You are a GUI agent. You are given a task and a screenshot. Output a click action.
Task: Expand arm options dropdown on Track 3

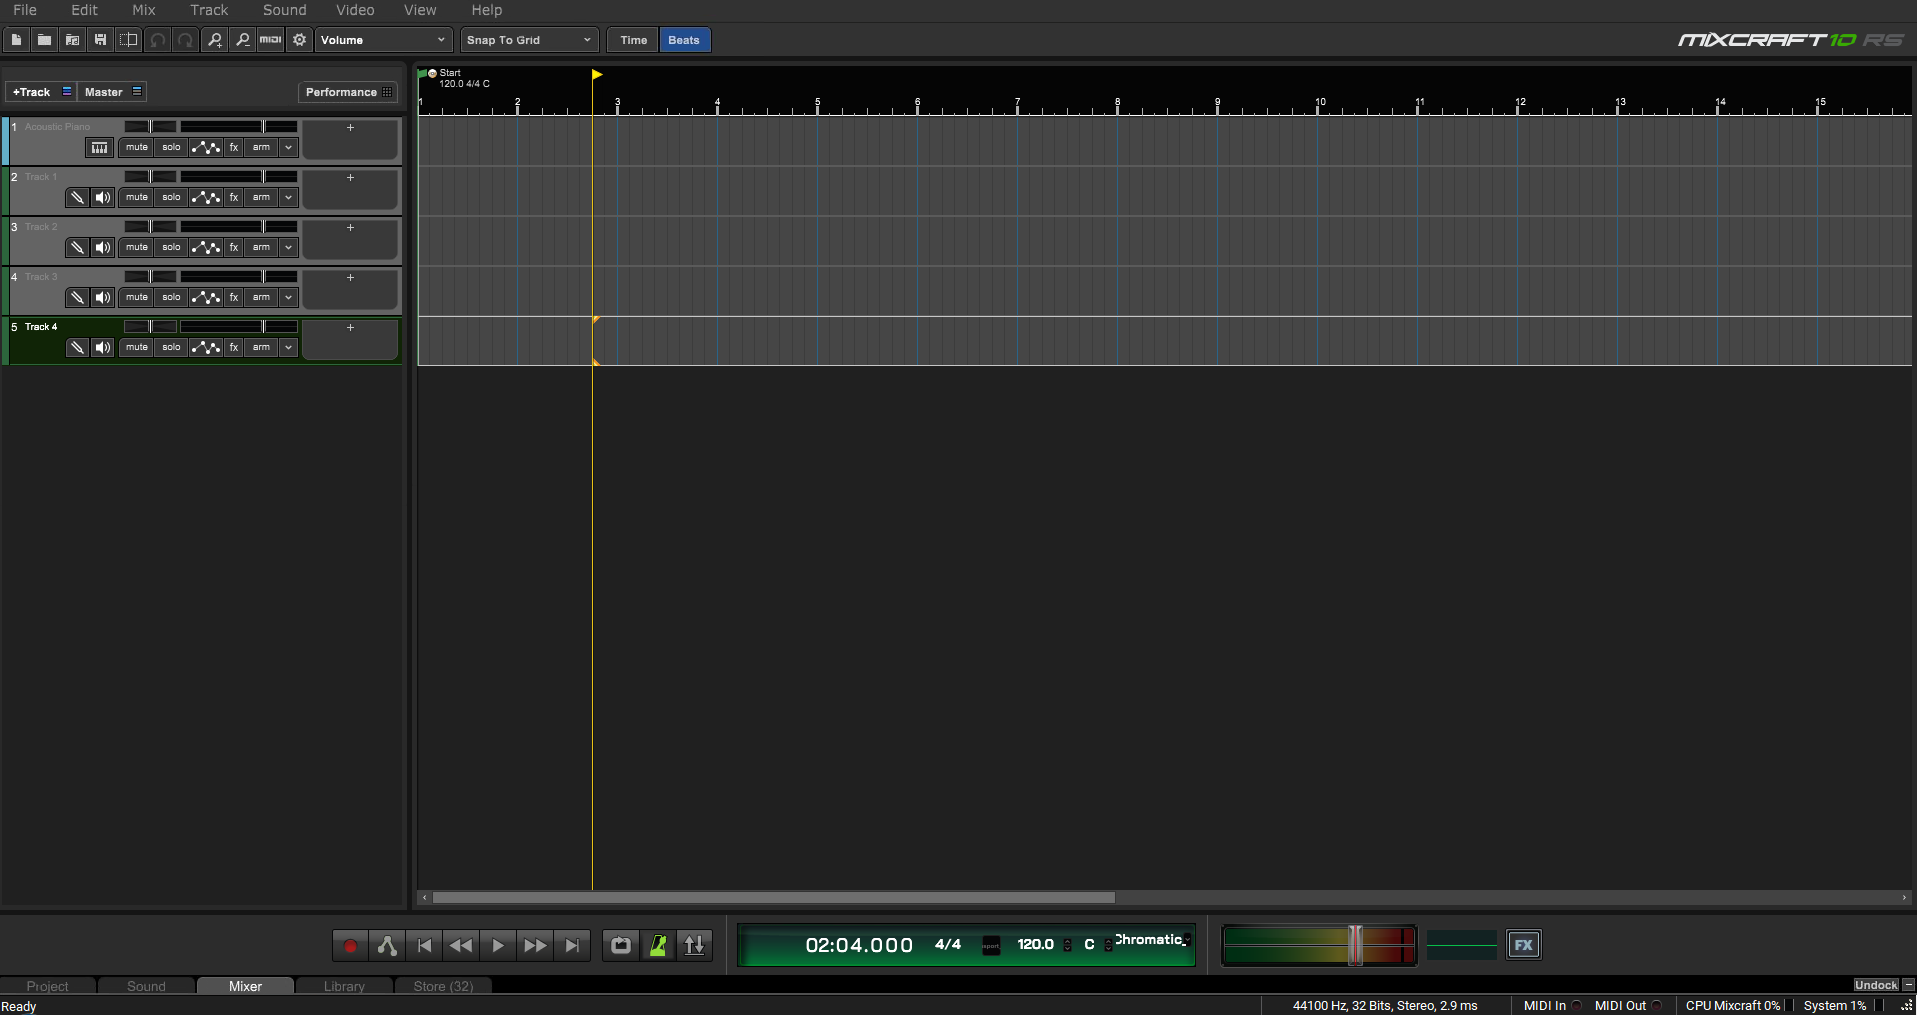point(289,297)
